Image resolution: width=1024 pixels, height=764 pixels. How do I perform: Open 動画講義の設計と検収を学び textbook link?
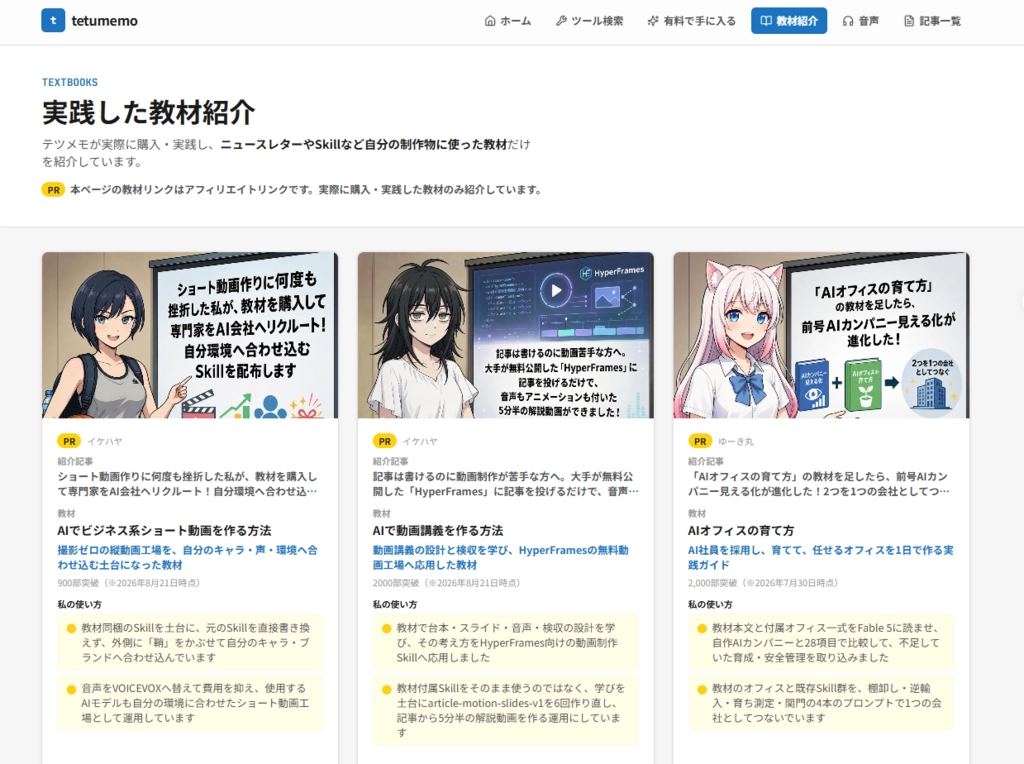pos(501,557)
